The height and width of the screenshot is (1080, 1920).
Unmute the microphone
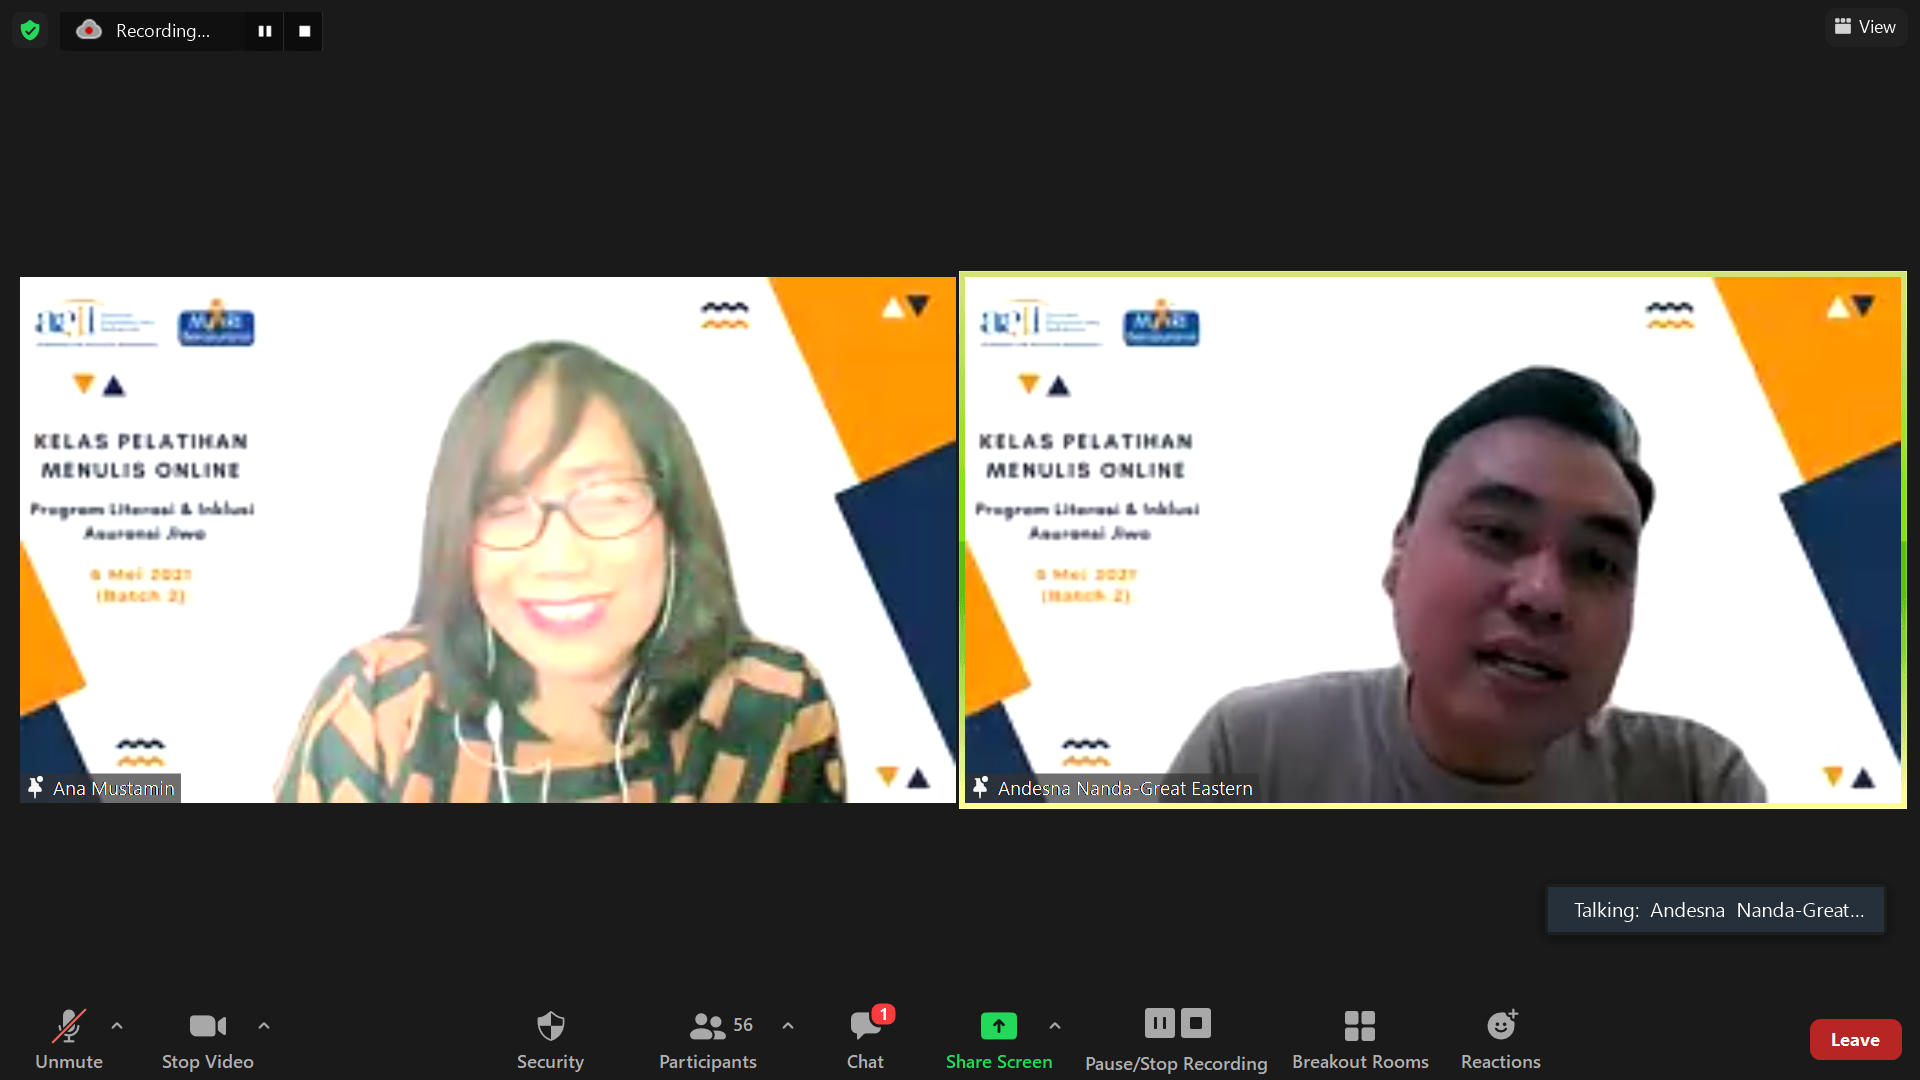69,1039
